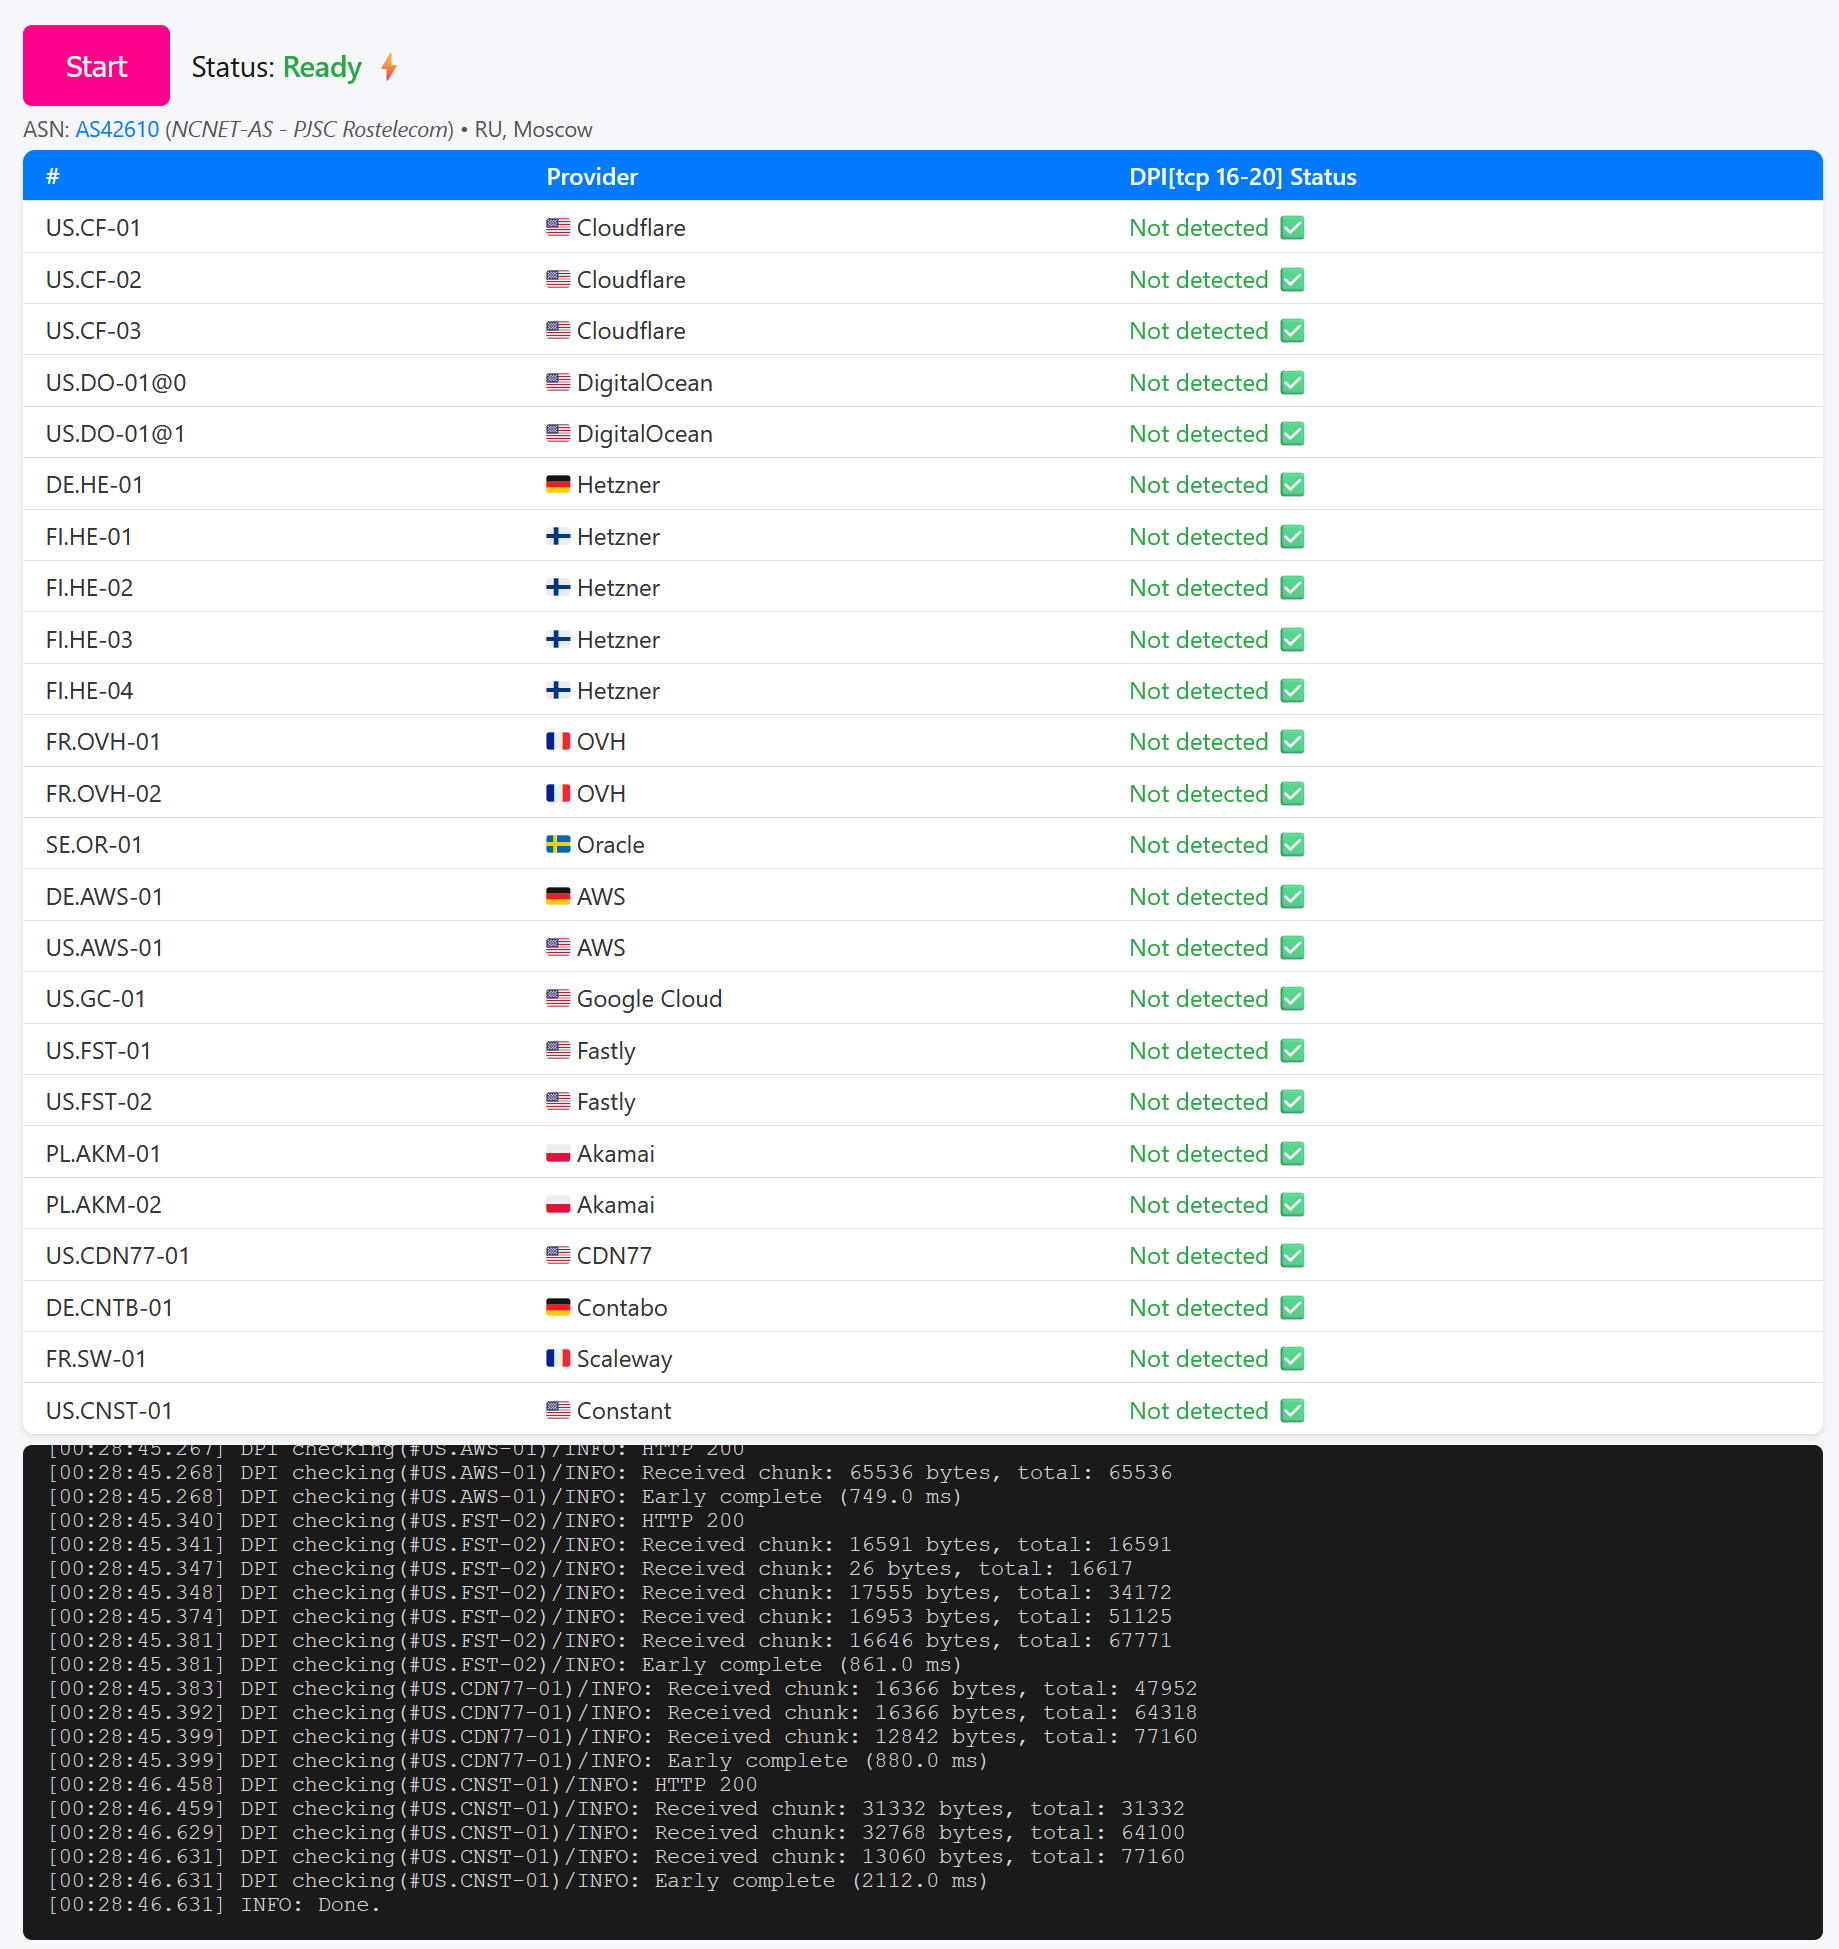
Task: Click the green checkmark in US.CF-02 row
Action: (1292, 280)
